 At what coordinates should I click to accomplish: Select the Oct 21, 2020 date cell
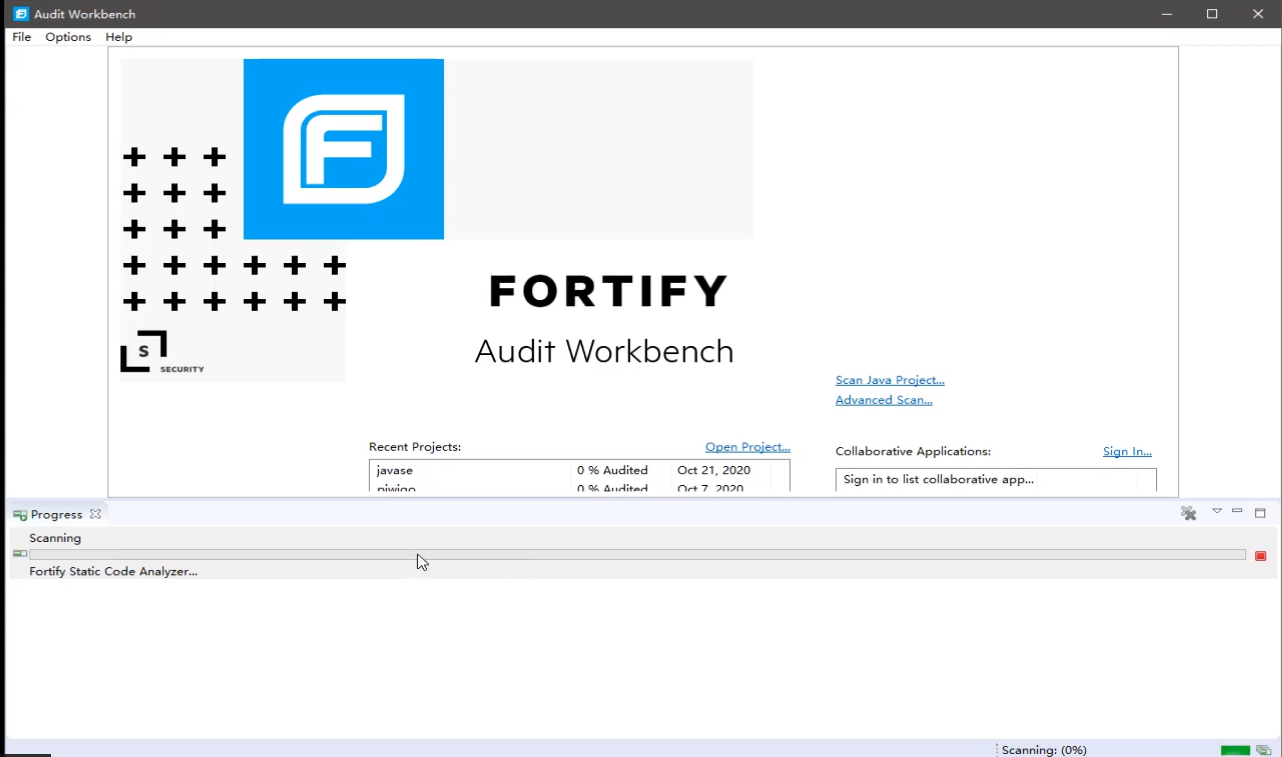pos(713,470)
